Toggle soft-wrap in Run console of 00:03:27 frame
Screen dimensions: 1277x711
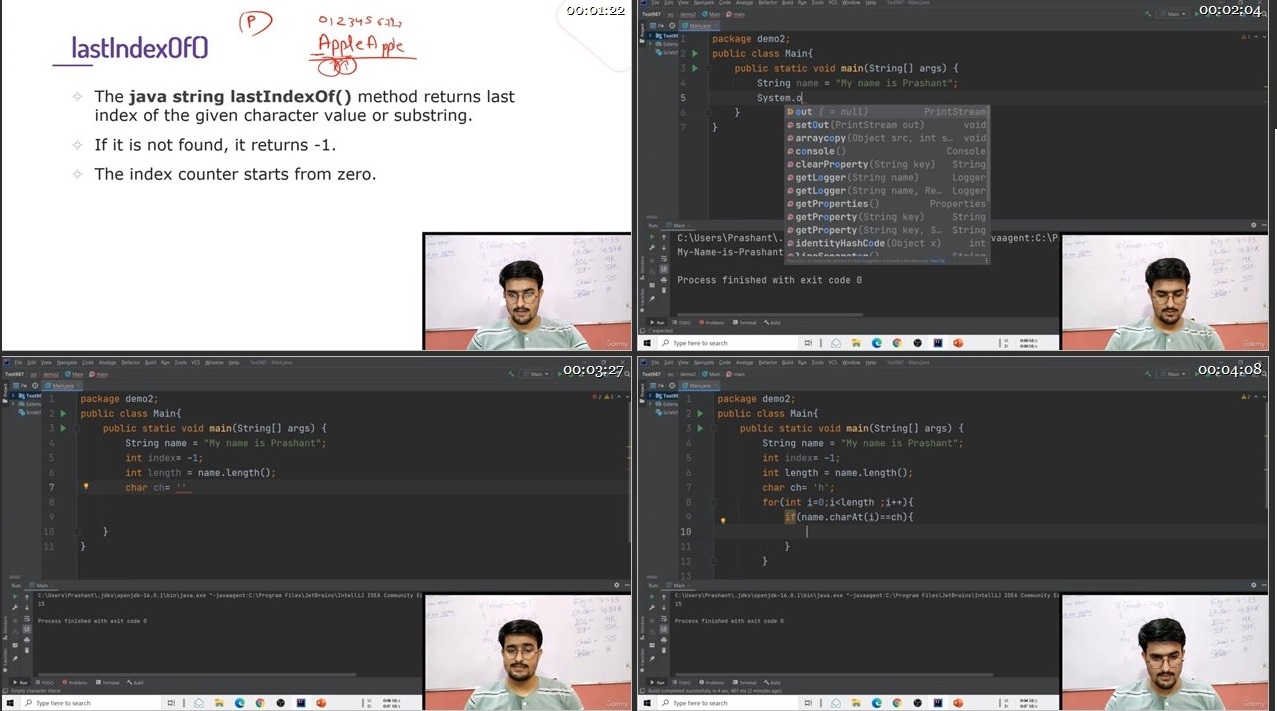[27, 619]
